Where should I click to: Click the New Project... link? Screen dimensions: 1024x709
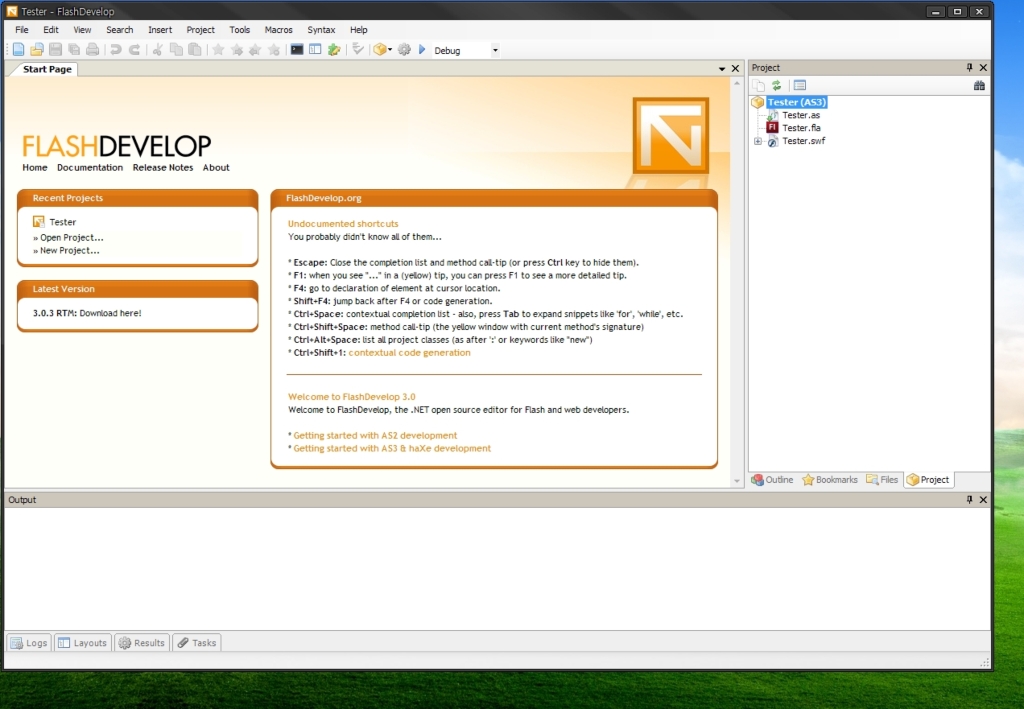70,251
